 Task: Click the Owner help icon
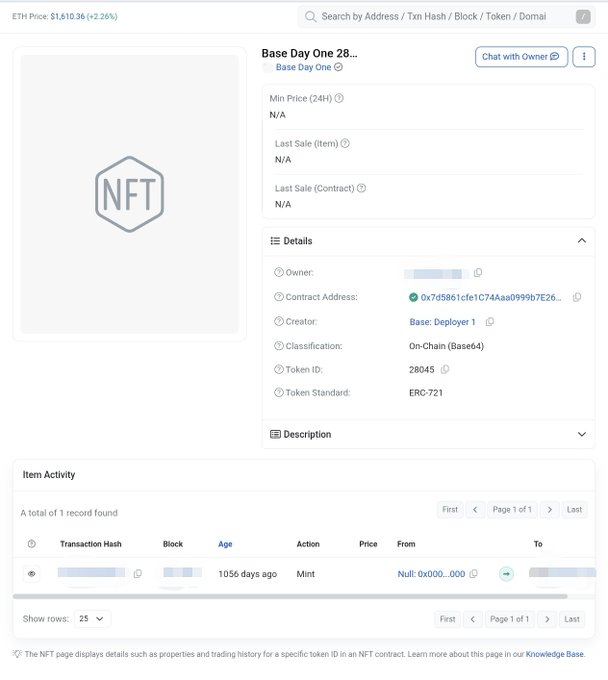pyautogui.click(x=279, y=272)
